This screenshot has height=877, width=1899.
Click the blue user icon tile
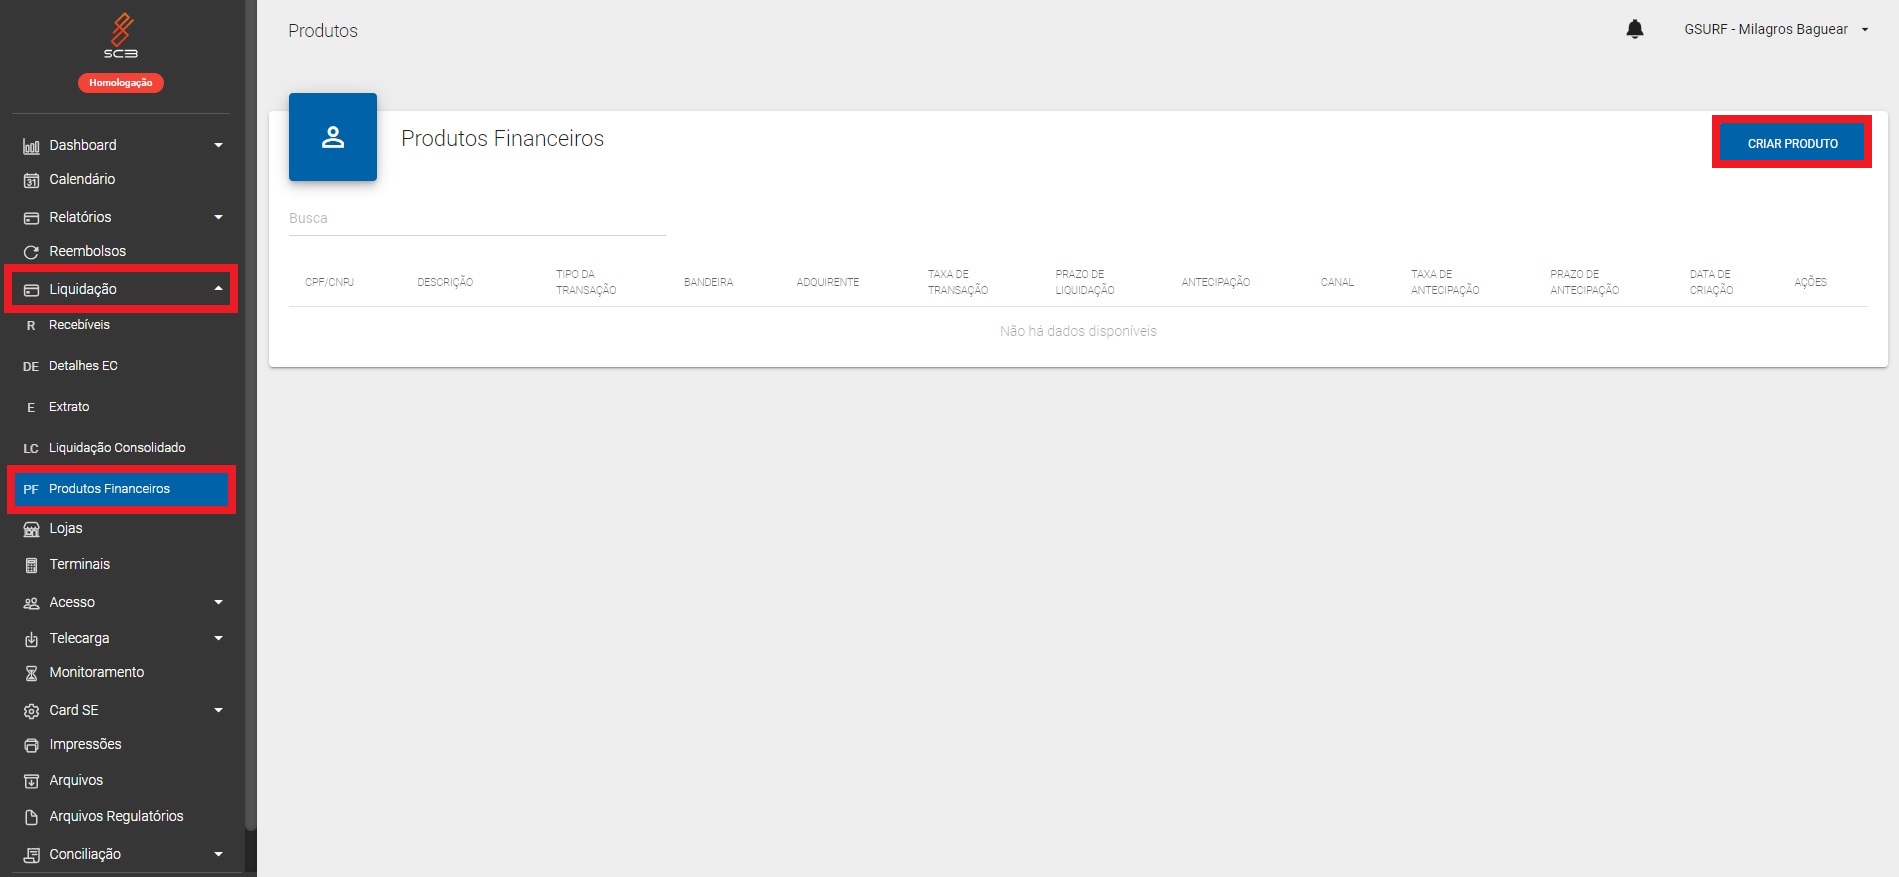tap(333, 137)
